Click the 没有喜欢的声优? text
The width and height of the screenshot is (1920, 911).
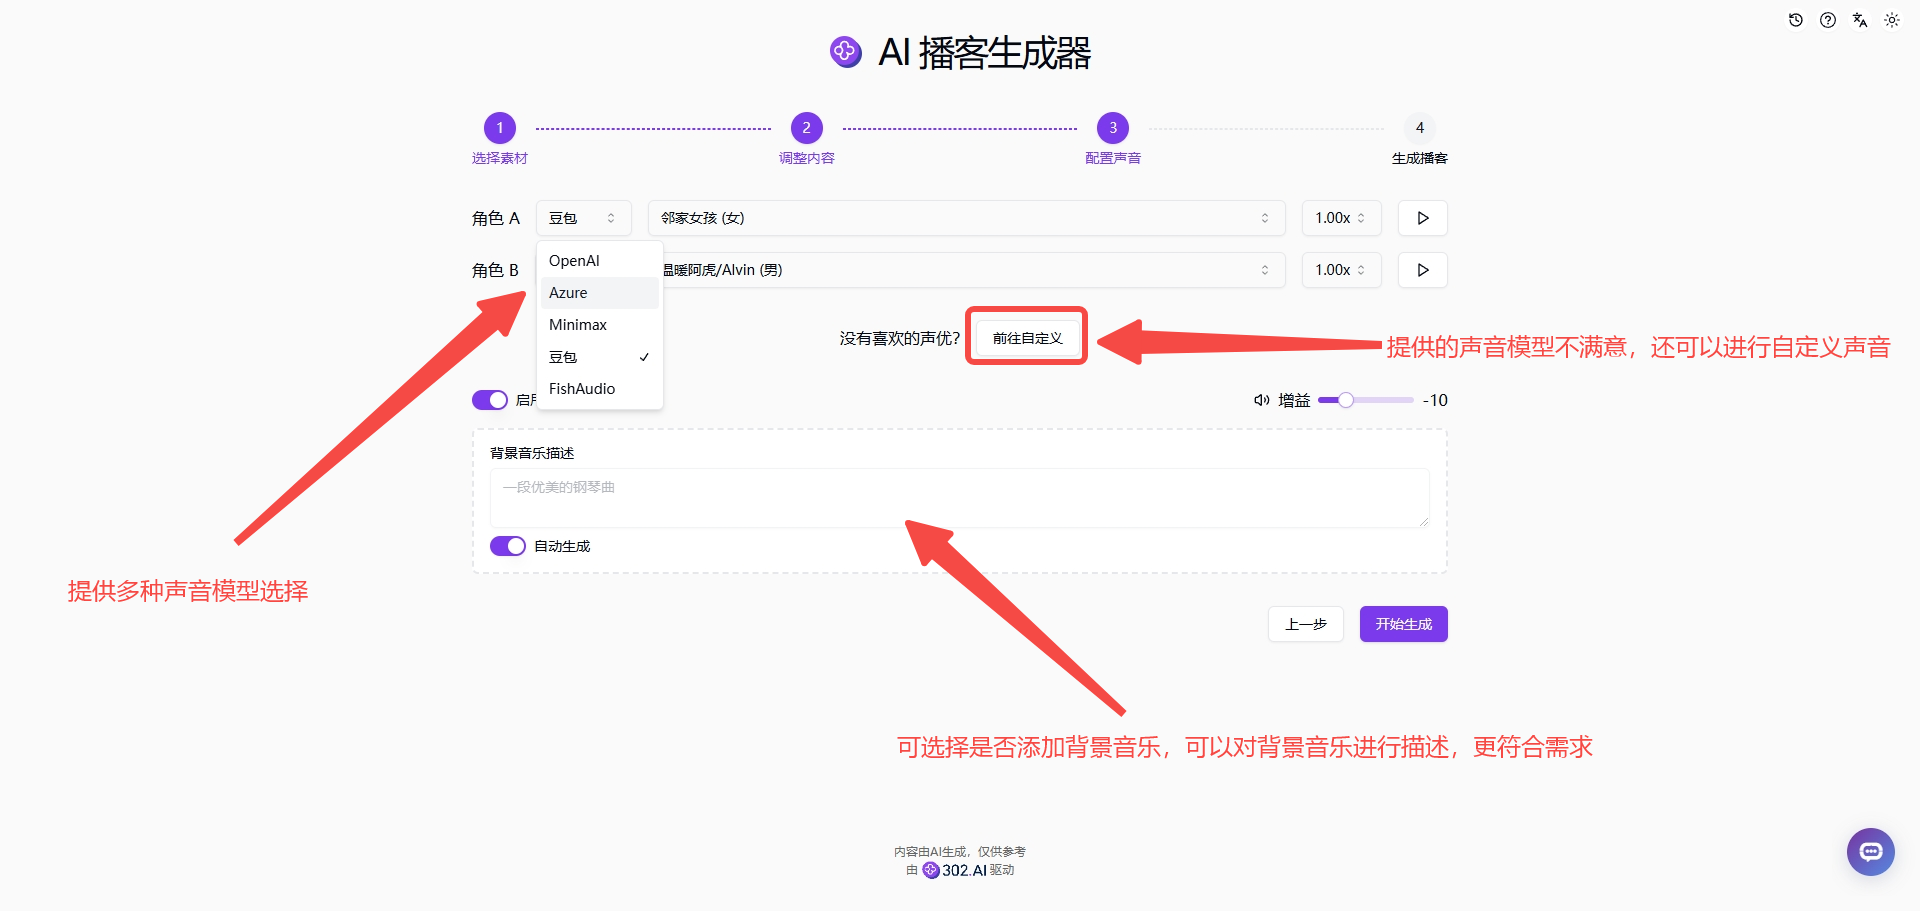tap(900, 339)
